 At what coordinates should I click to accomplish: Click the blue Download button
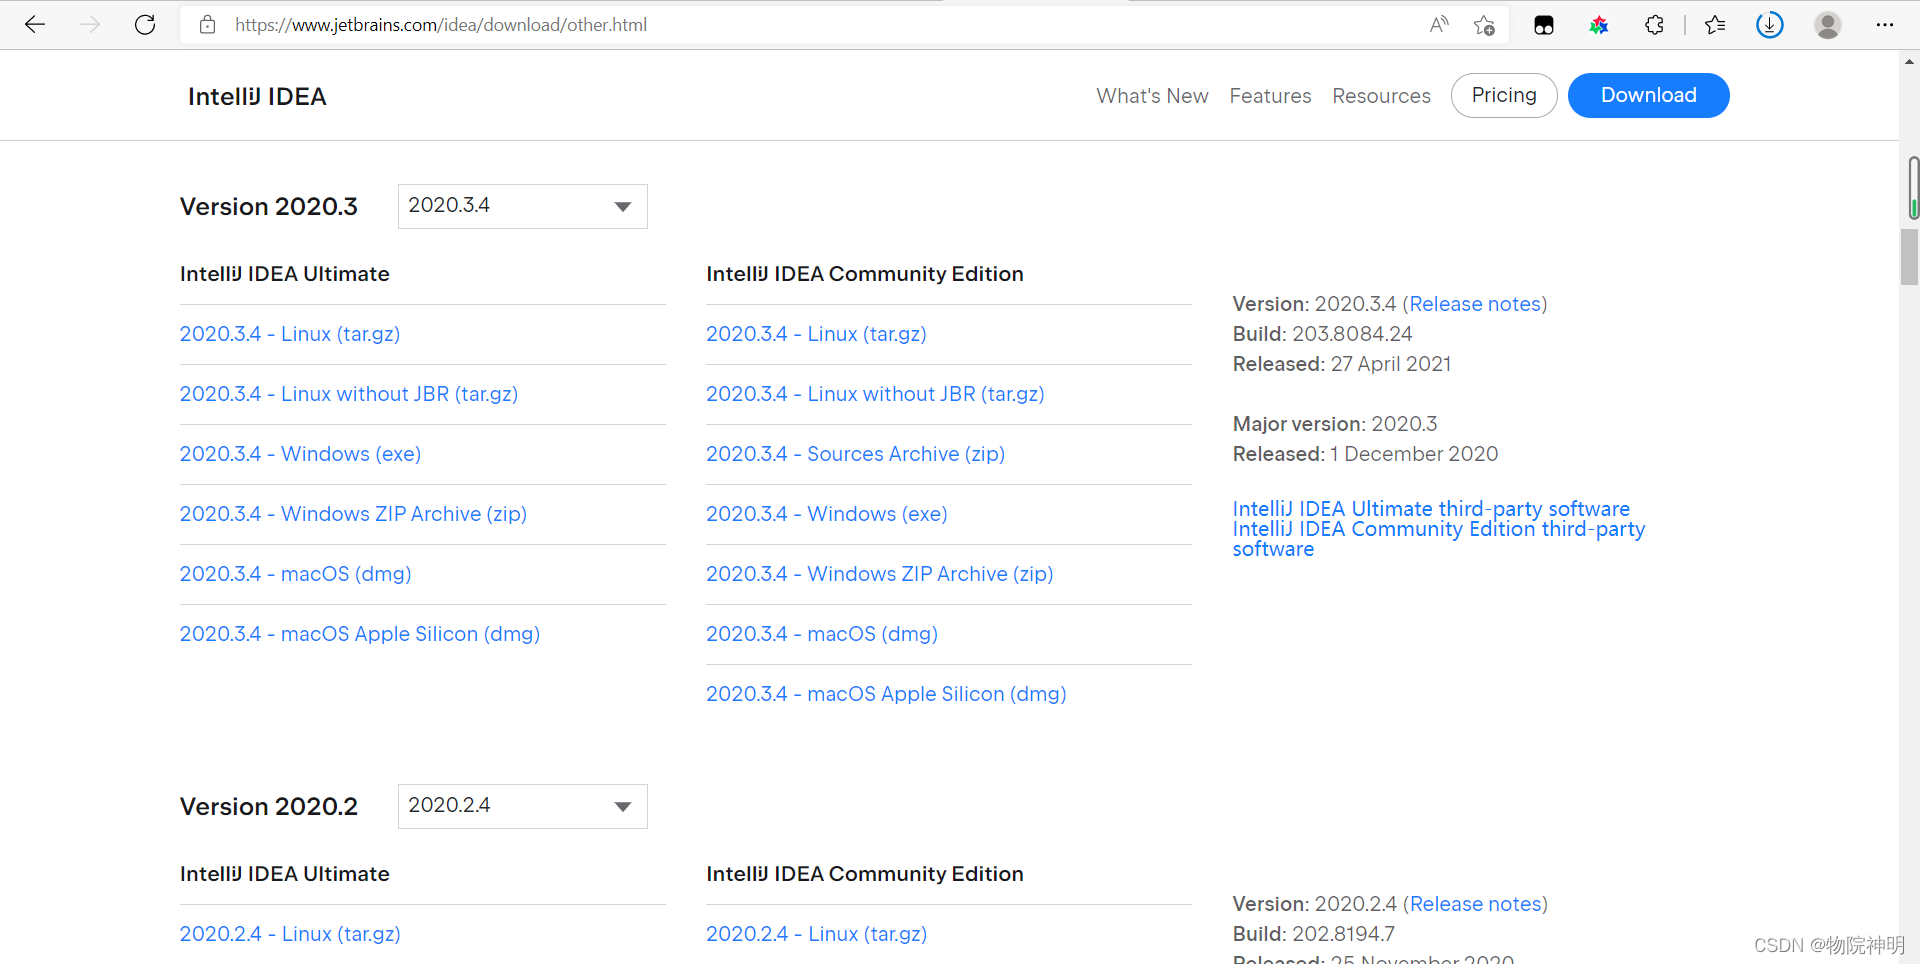pyautogui.click(x=1648, y=95)
